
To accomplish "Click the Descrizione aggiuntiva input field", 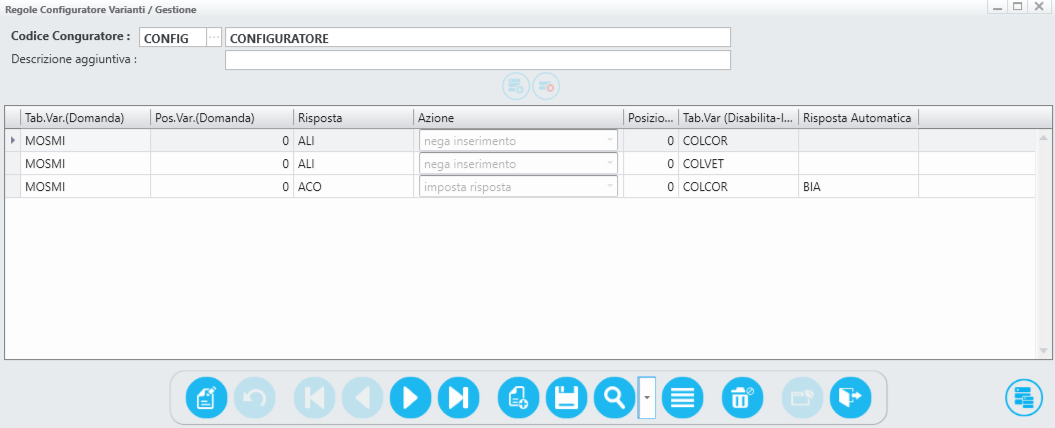I will [x=478, y=60].
